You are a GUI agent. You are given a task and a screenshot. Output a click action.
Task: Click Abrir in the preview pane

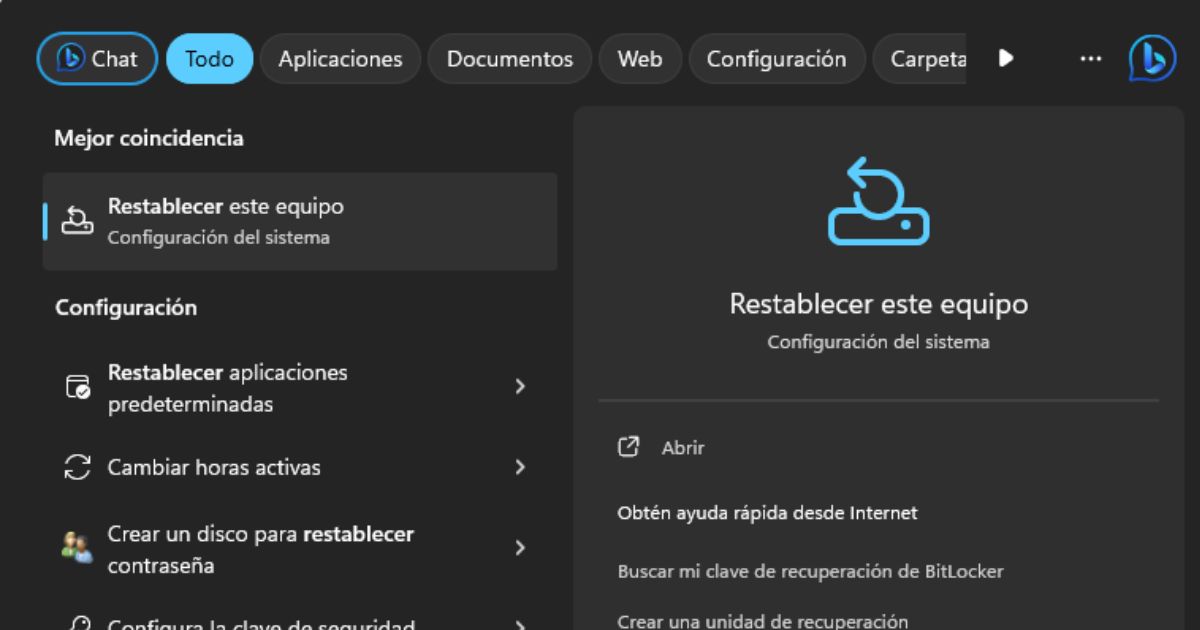pos(683,448)
